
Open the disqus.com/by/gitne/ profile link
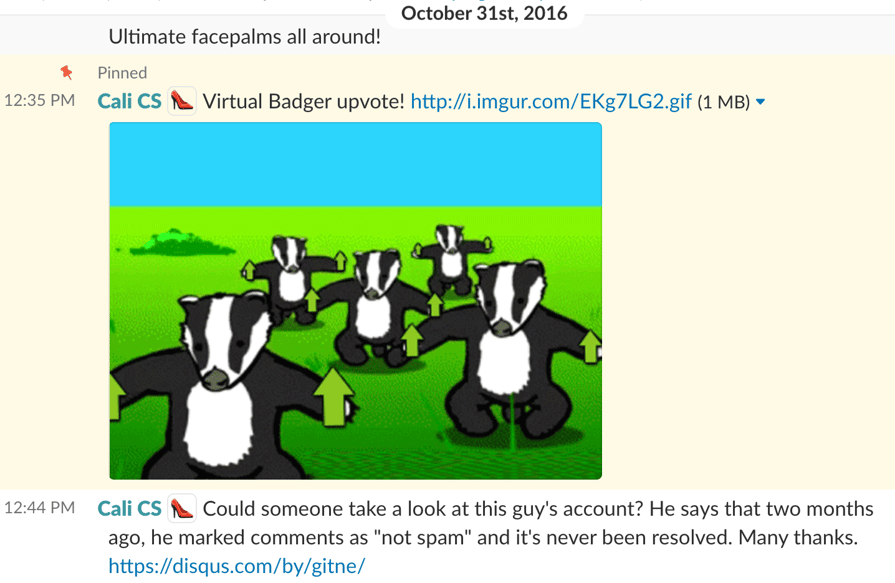pos(237,566)
